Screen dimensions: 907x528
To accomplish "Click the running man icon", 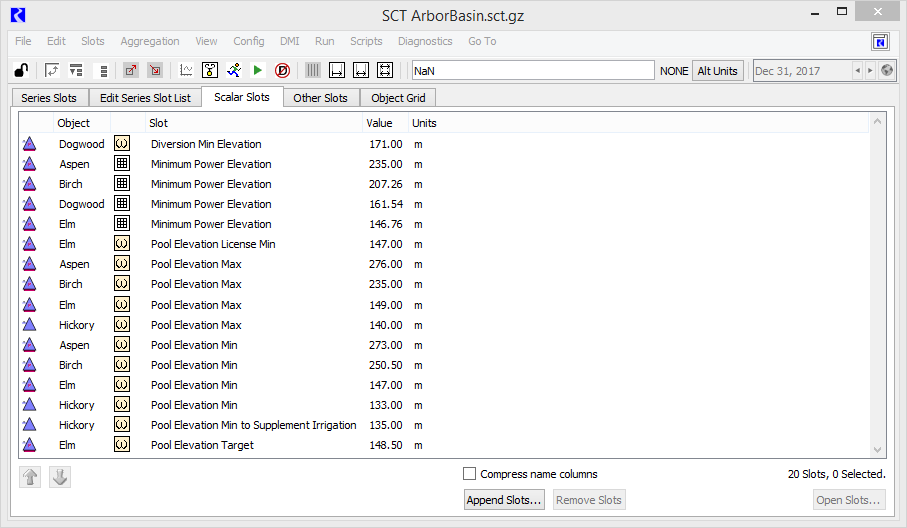I will coord(234,71).
